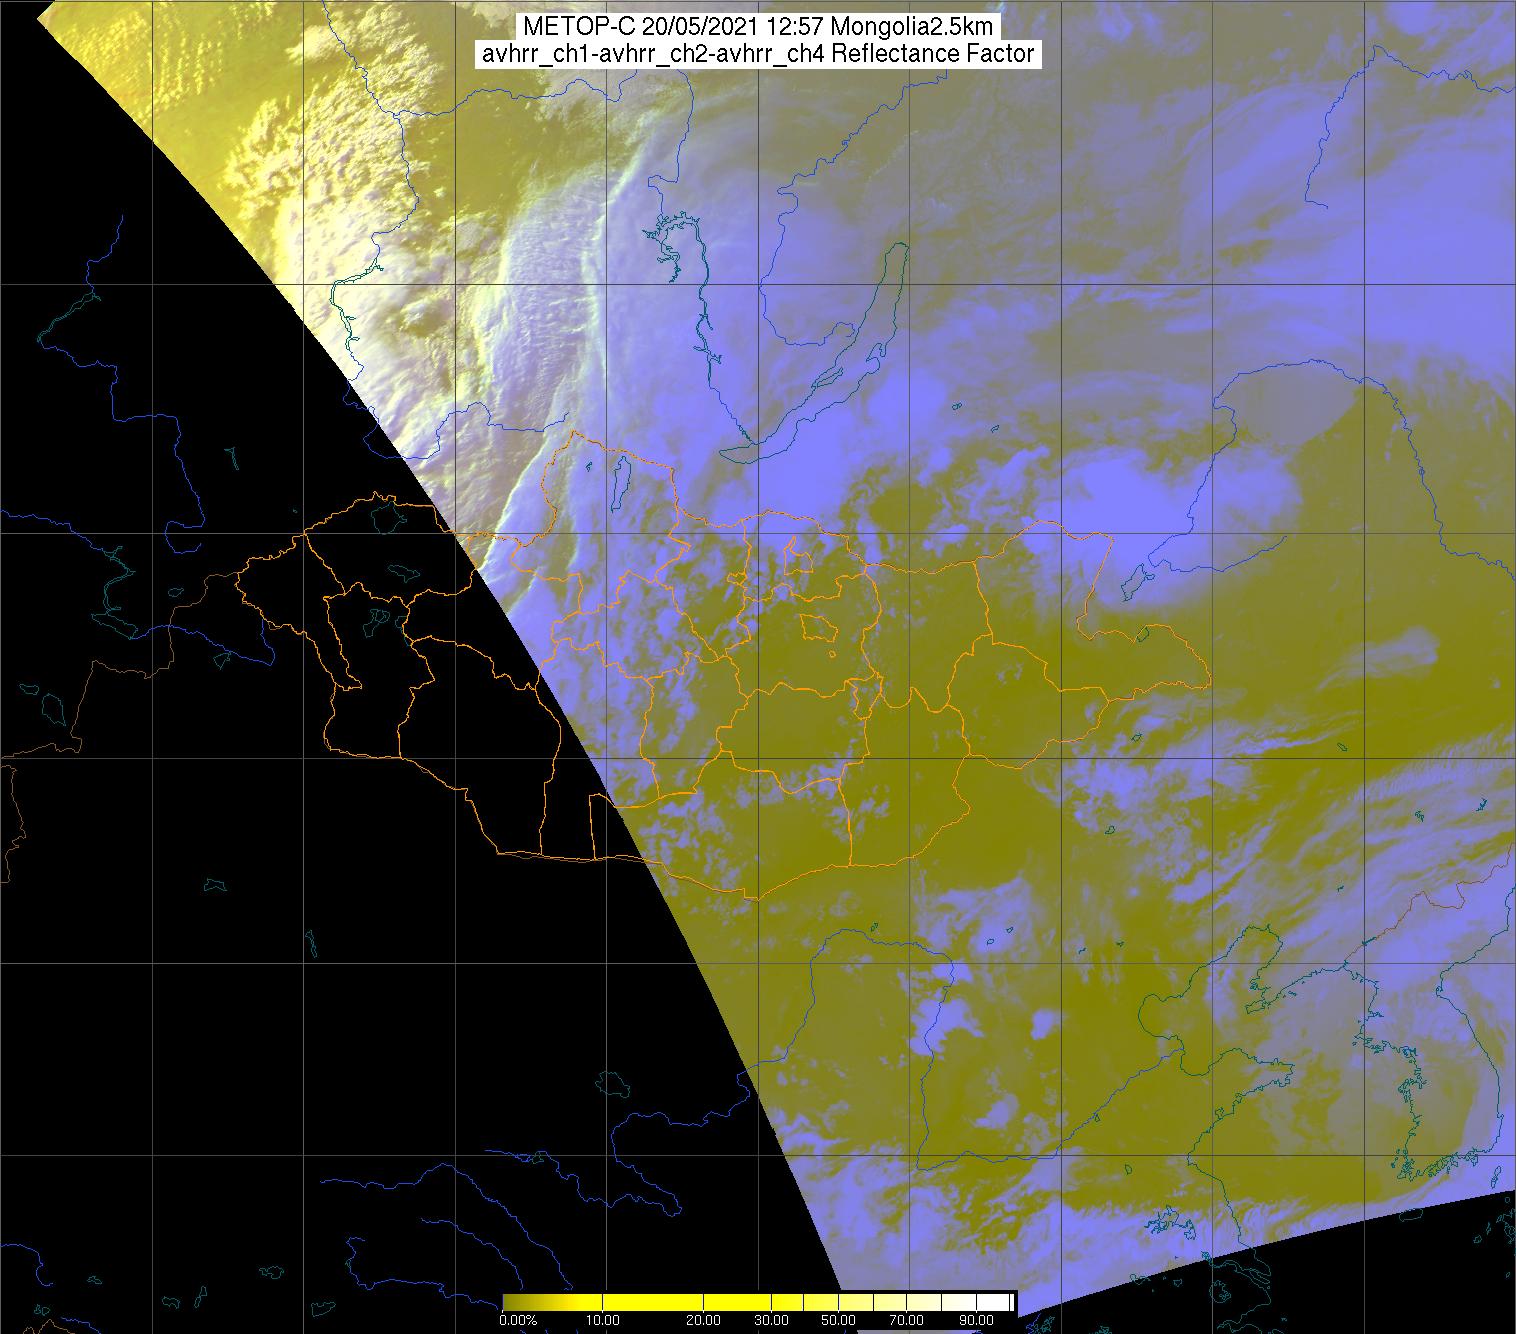Click the "20.00" colorbar label
The height and width of the screenshot is (1334, 1516).
click(x=704, y=1320)
